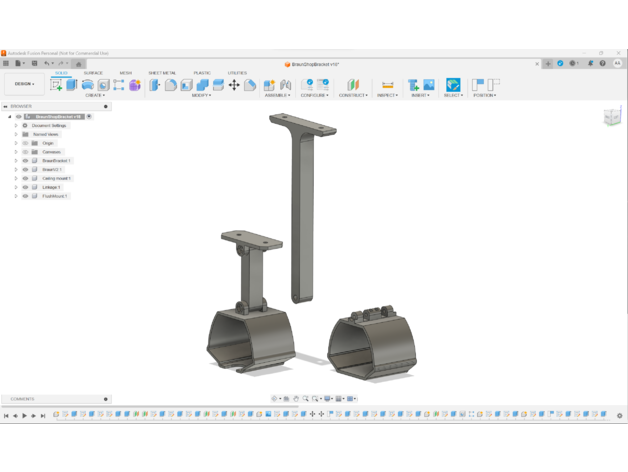Open the CONSTRUCT dropdown menu

point(352,96)
